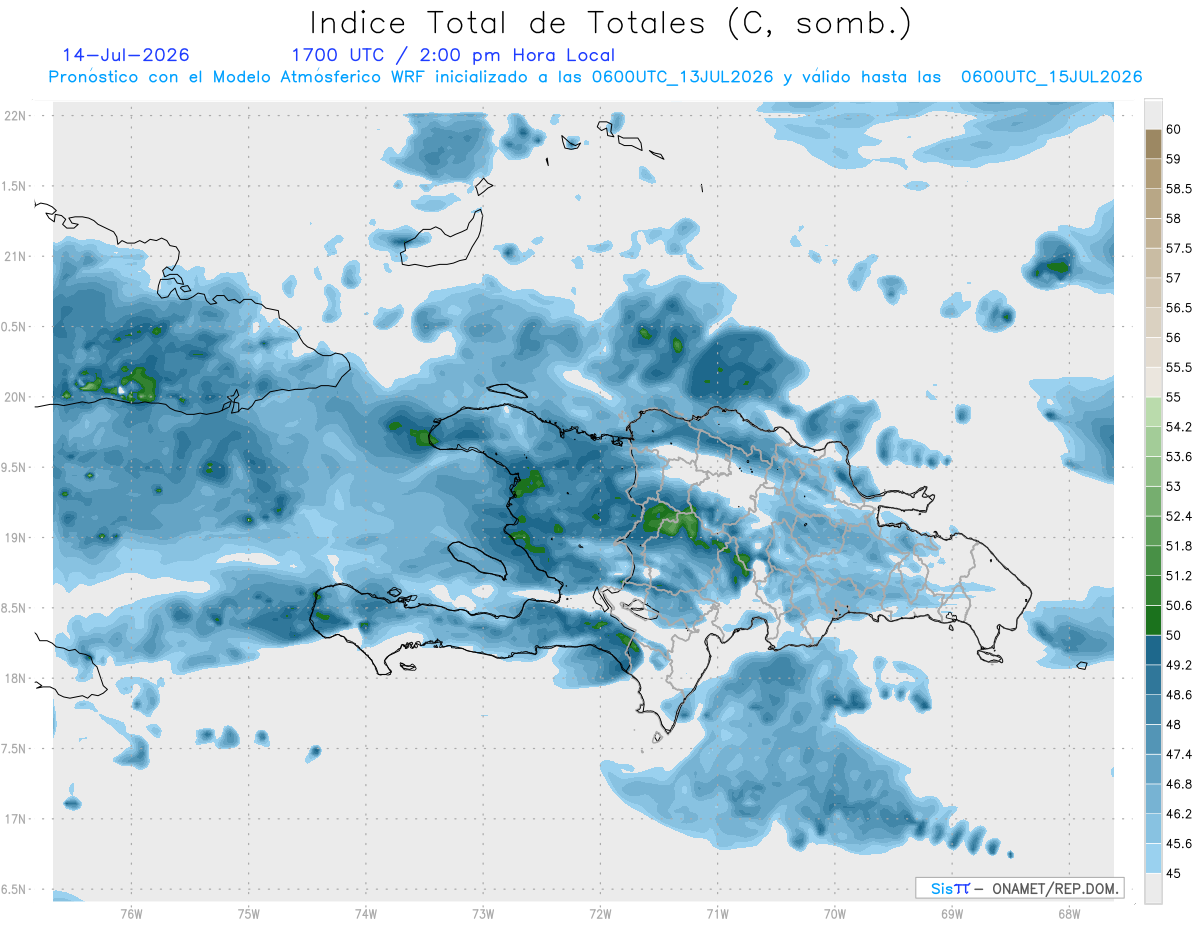Click the "60" value on the color scale
Image resolution: width=1200 pixels, height=927 pixels.
1174,129
